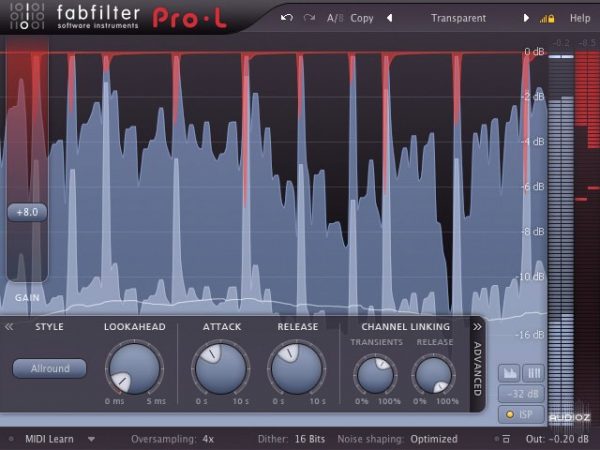
Task: Click the small resize icon beside Out
Action: tap(506, 439)
